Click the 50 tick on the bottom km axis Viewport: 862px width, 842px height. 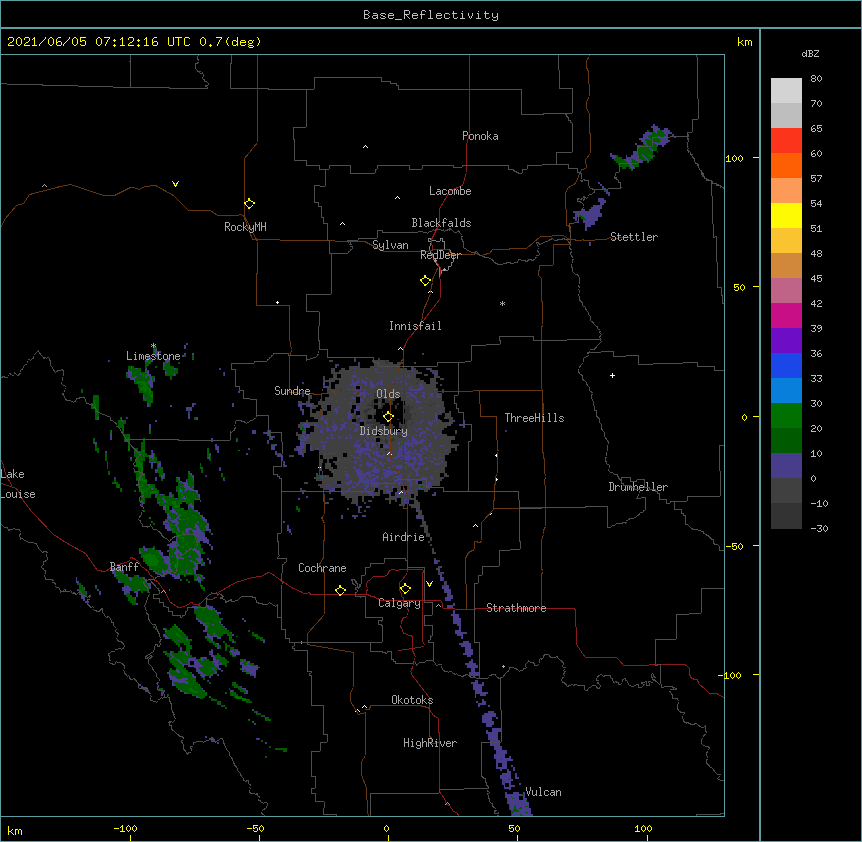point(514,828)
